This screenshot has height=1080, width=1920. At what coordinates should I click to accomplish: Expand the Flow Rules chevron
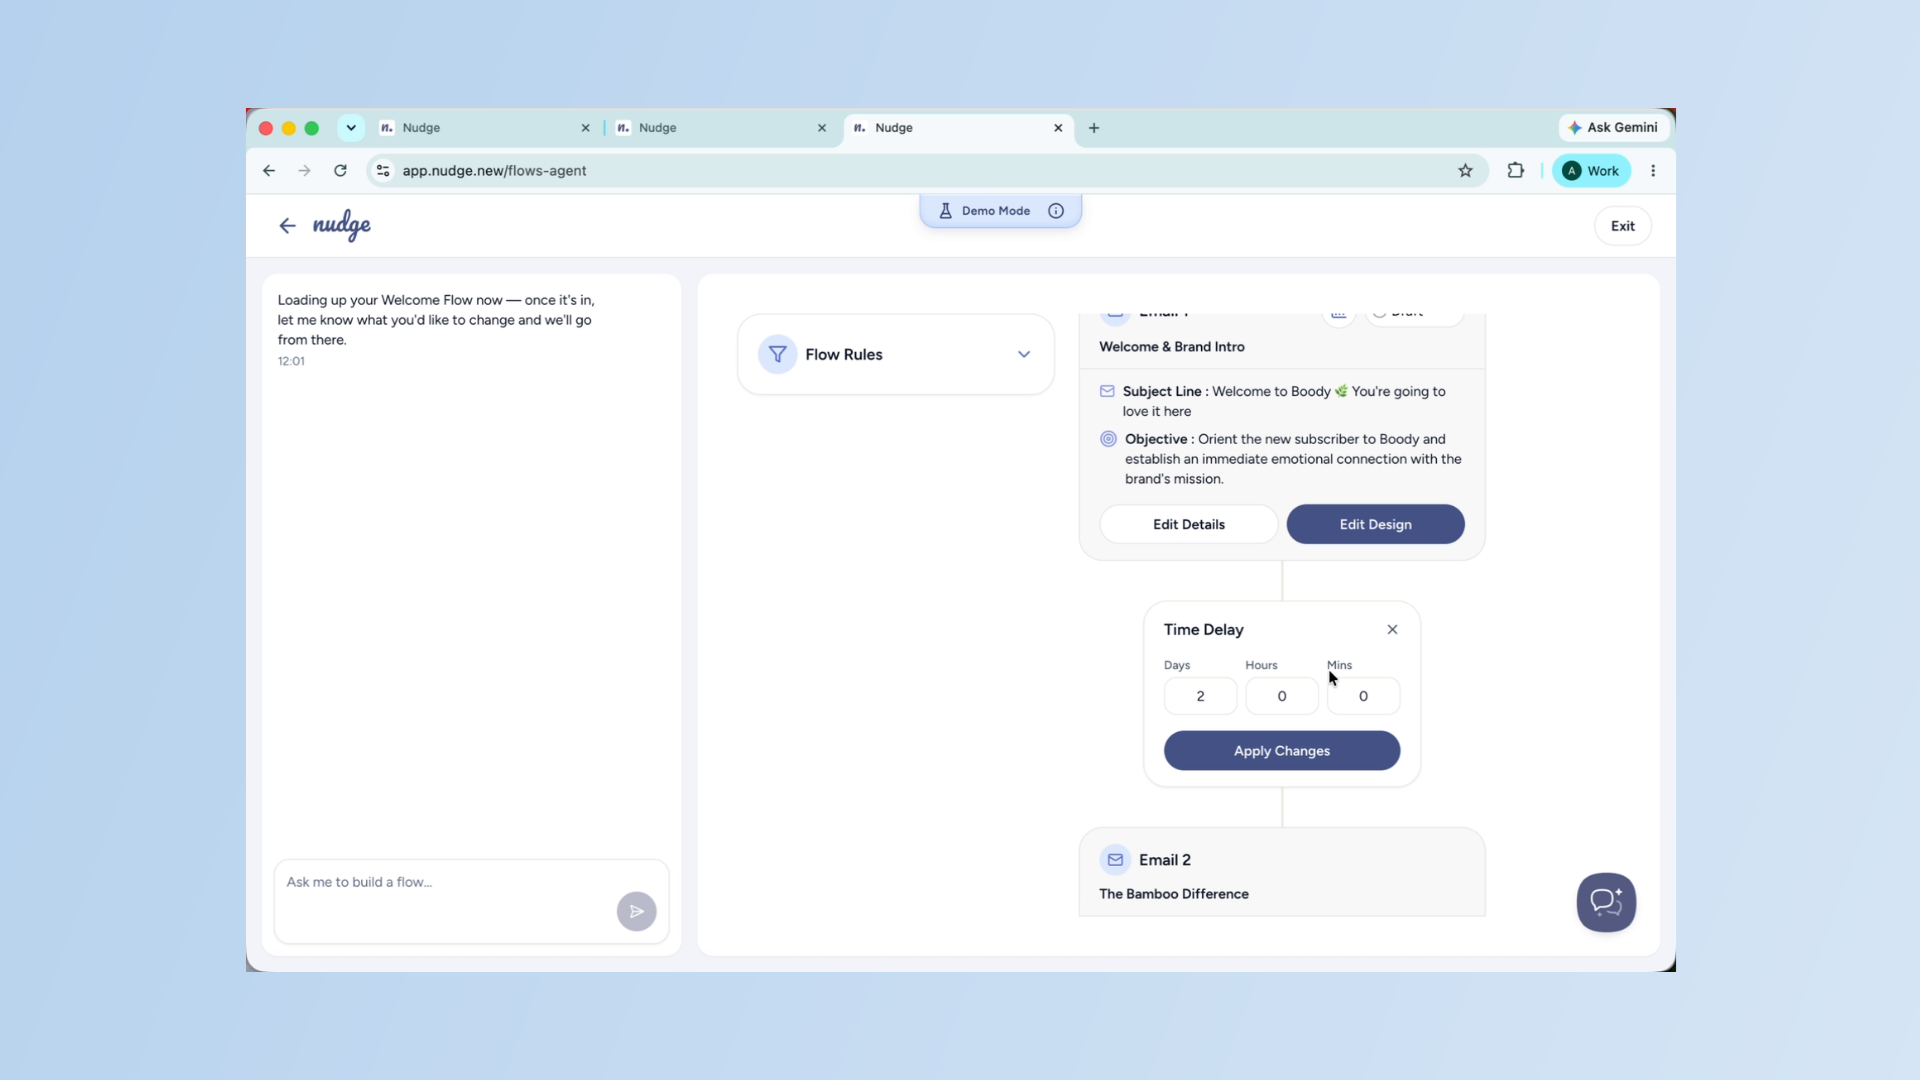pos(1024,354)
